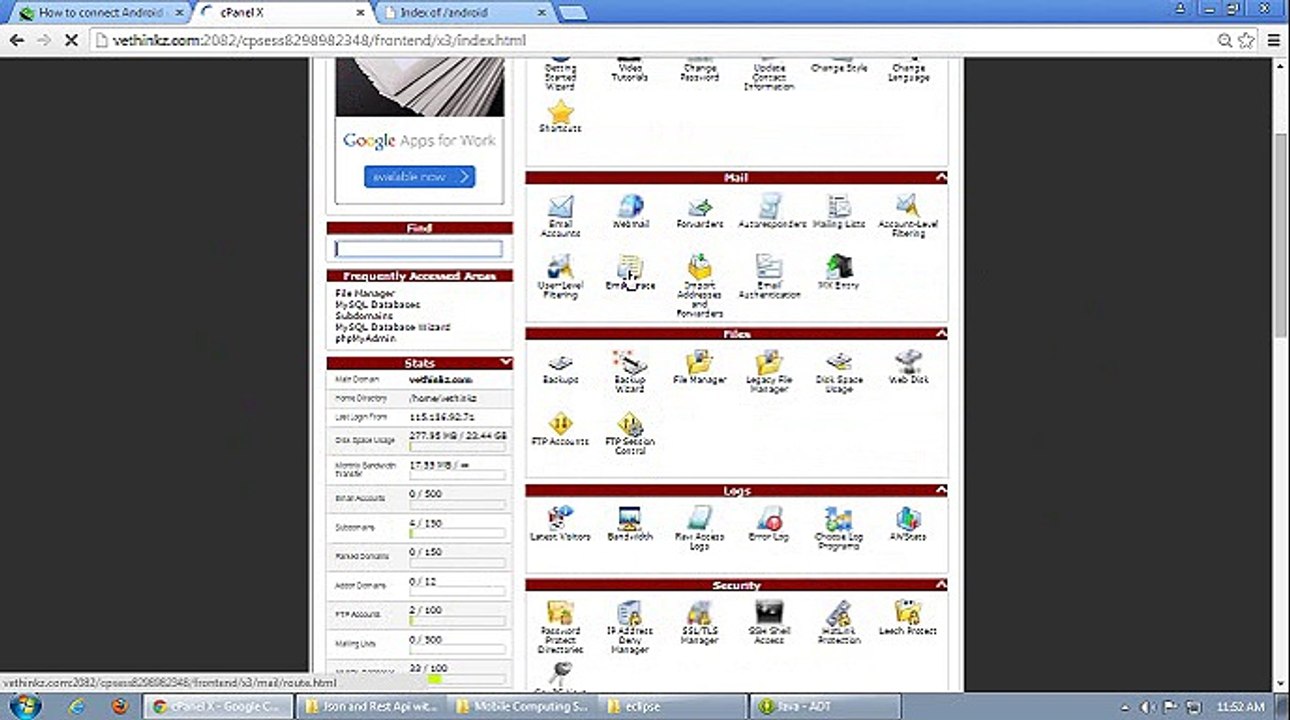Launch the Backup Wizard
This screenshot has height=720, width=1290.
[x=630, y=372]
